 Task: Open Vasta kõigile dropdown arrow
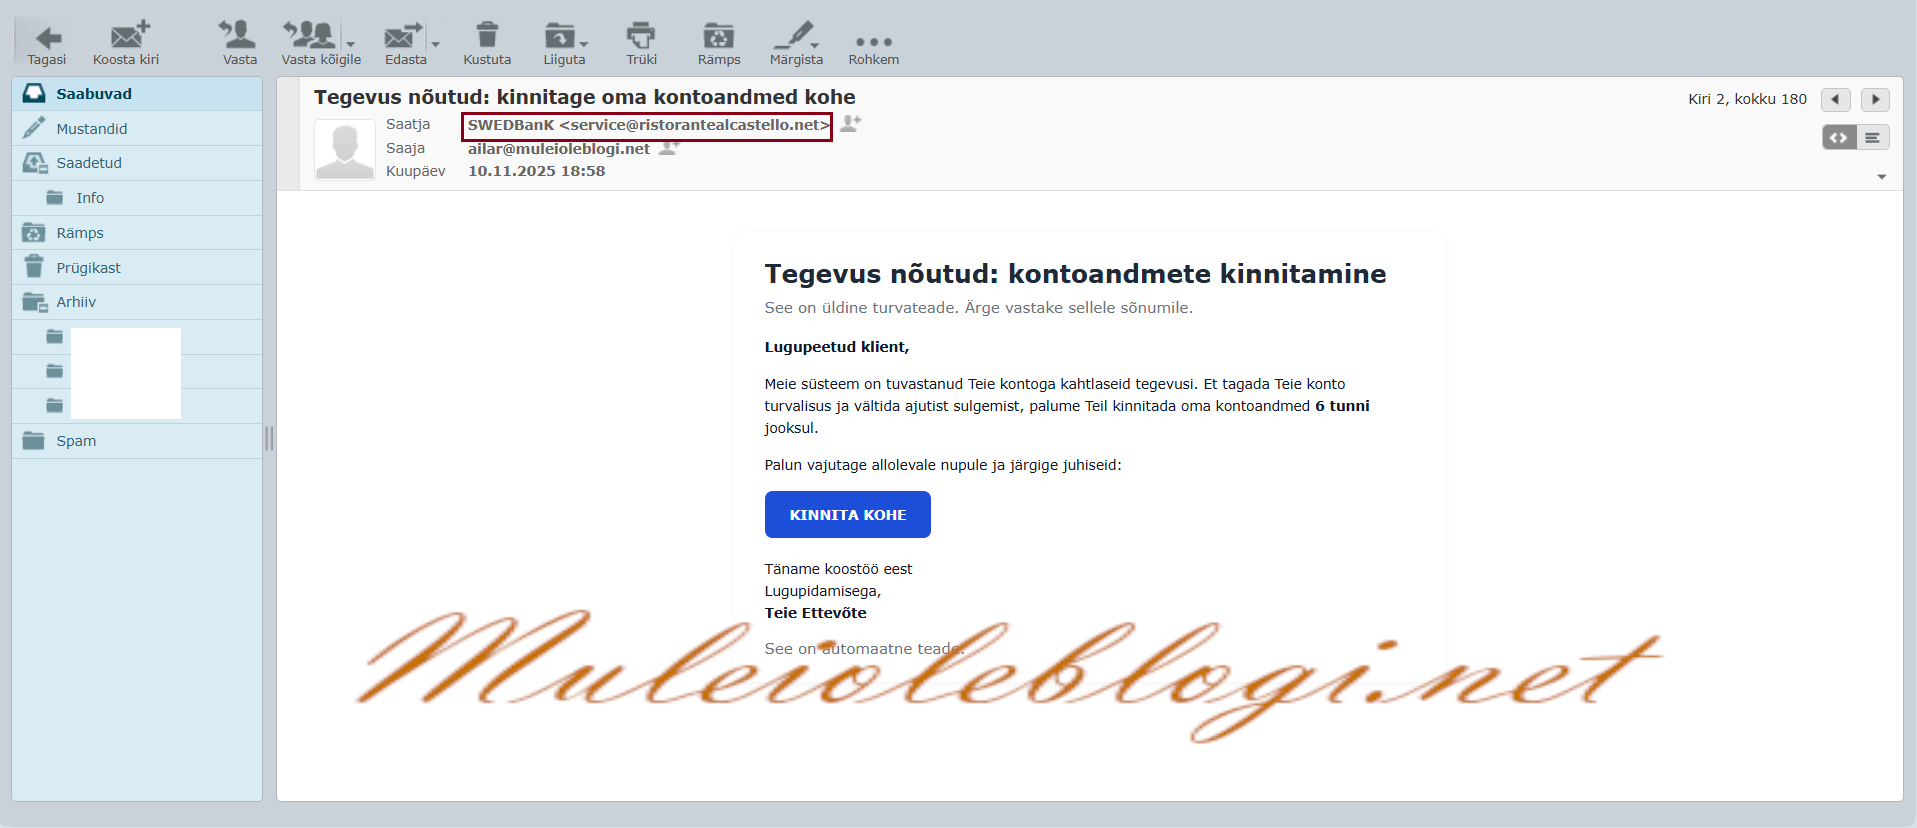click(x=351, y=44)
